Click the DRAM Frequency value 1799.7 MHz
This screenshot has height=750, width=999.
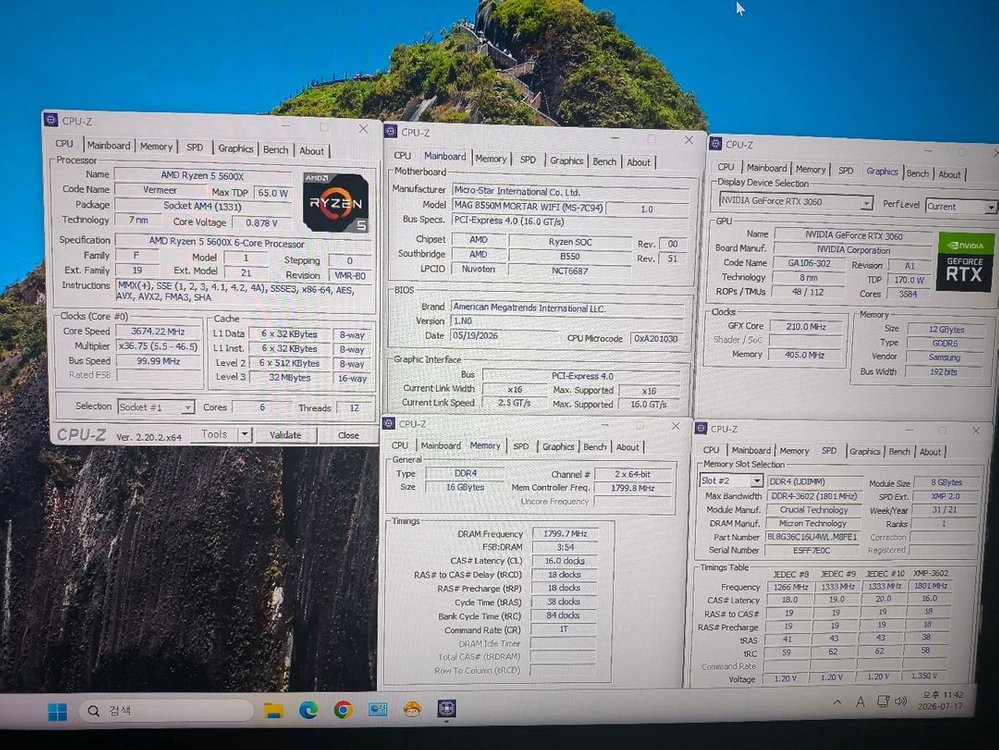coord(564,533)
